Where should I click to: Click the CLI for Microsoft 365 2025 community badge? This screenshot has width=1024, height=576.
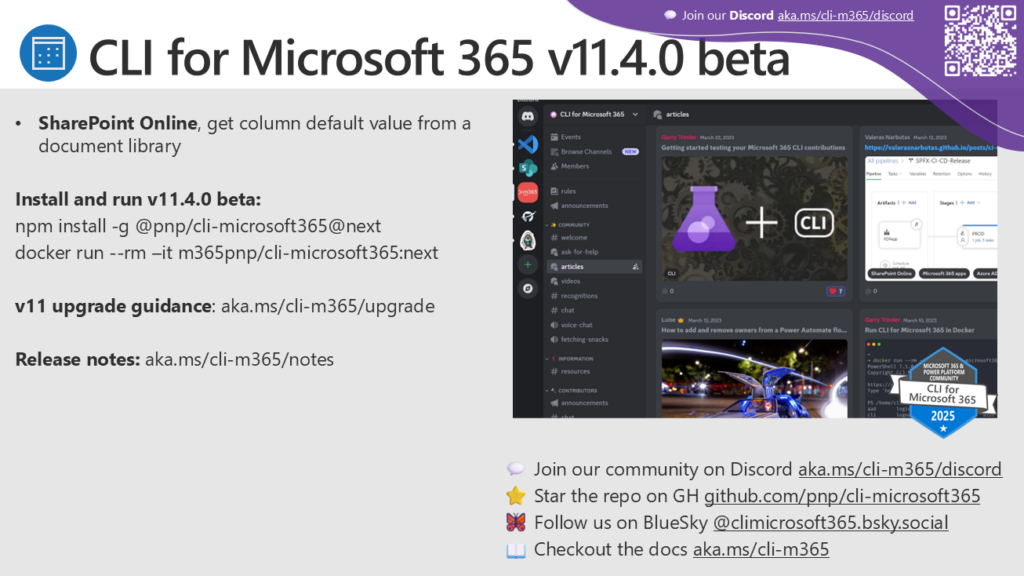click(x=943, y=392)
